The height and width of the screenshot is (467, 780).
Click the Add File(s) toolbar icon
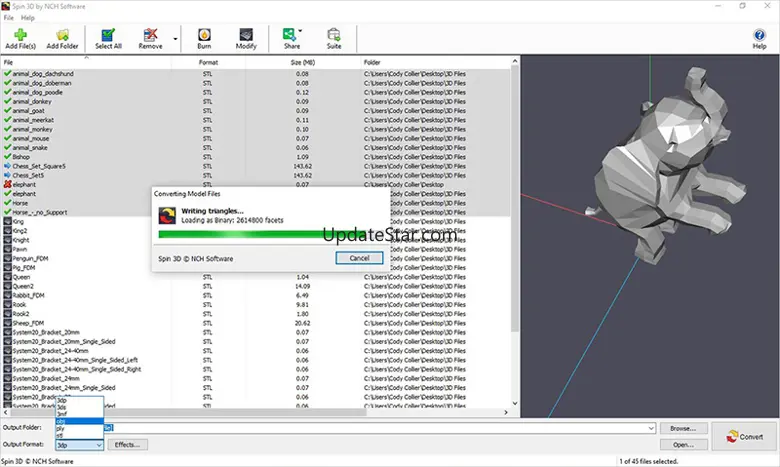[x=21, y=38]
